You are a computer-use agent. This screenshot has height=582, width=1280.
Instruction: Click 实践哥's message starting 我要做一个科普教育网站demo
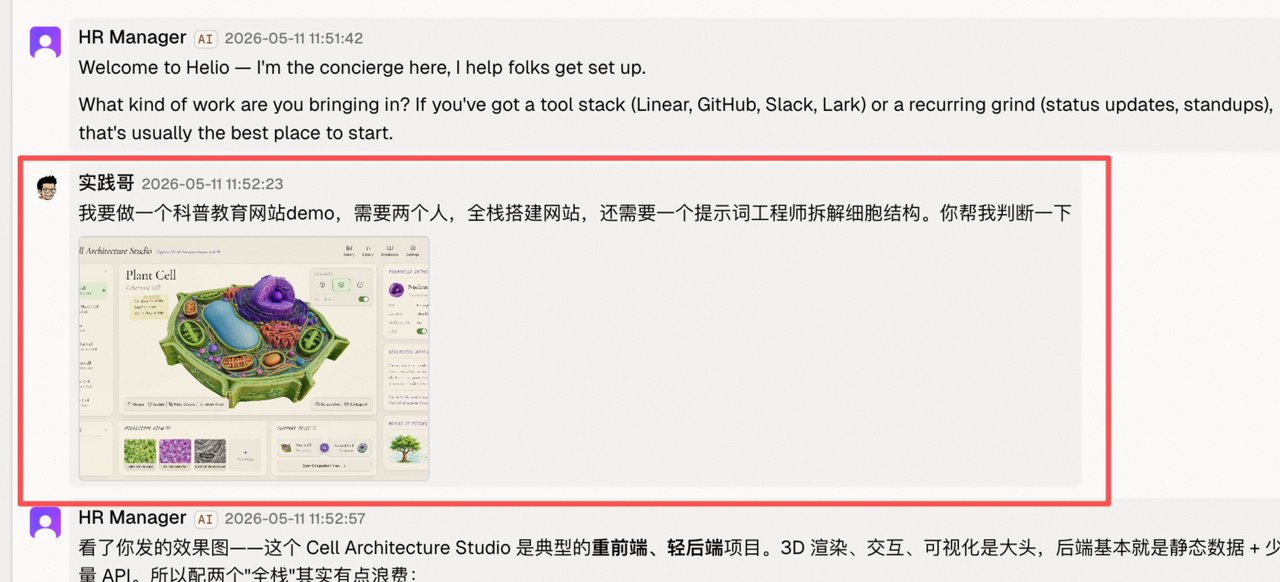point(575,213)
